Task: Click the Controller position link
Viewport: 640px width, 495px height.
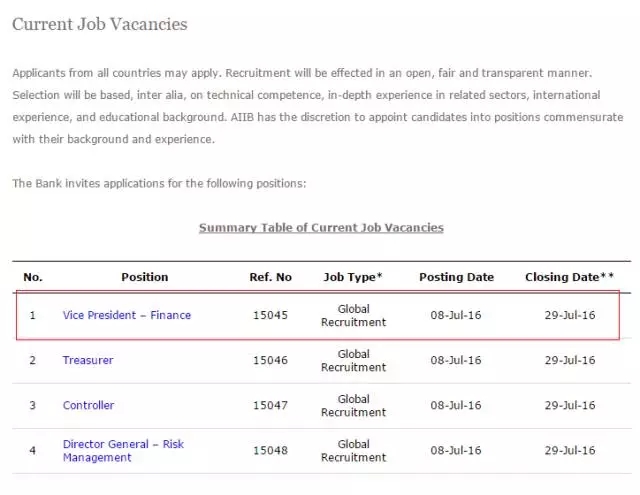Action: click(88, 405)
